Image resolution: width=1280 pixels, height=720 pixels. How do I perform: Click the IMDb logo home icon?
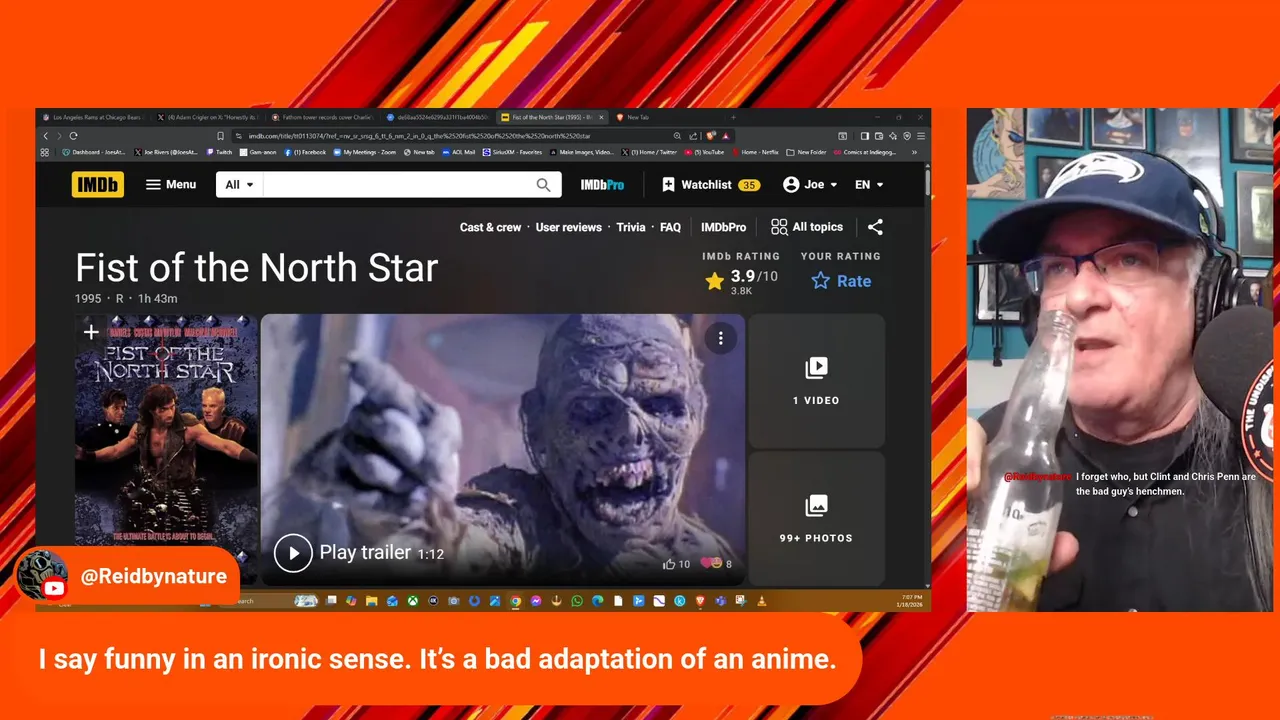coord(97,184)
